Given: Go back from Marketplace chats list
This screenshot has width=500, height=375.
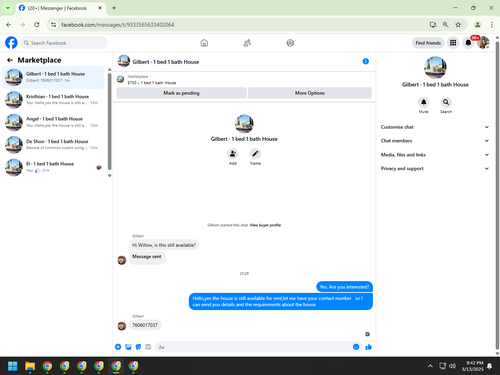Looking at the screenshot, I should point(10,60).
